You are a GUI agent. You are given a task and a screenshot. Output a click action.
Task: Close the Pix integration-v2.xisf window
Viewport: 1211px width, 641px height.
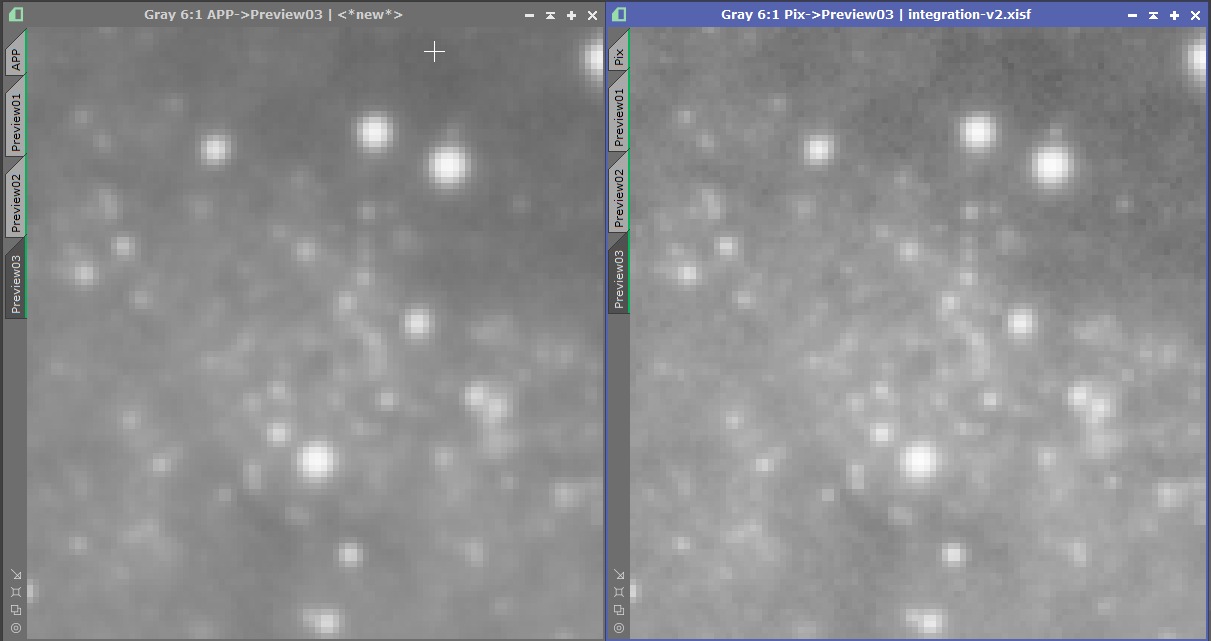click(x=1195, y=15)
